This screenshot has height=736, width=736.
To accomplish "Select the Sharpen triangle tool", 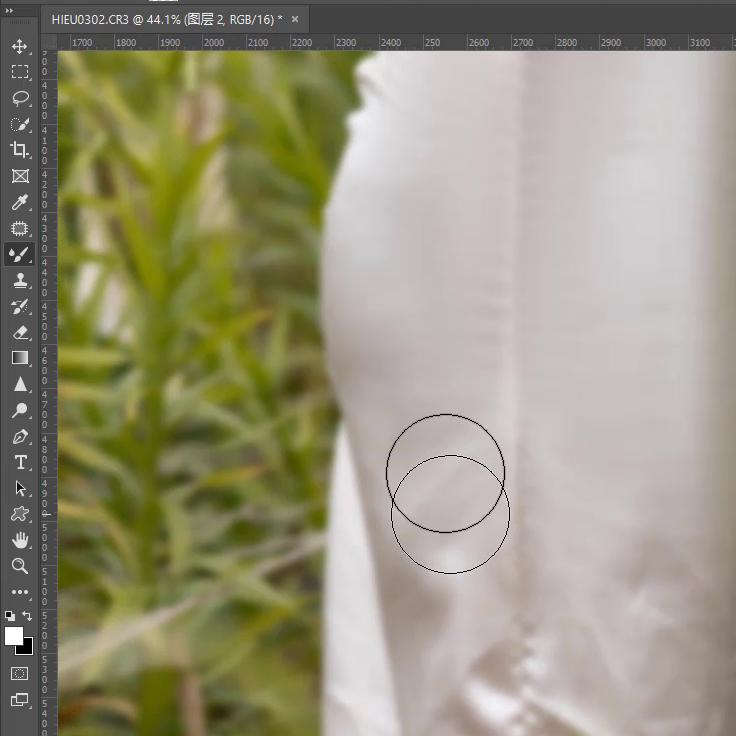I will 19,384.
